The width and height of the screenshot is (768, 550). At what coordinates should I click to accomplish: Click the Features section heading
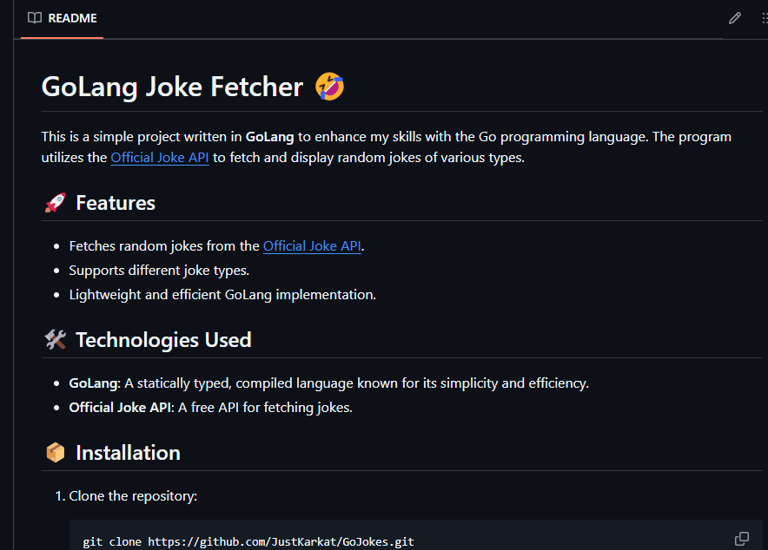pos(115,203)
